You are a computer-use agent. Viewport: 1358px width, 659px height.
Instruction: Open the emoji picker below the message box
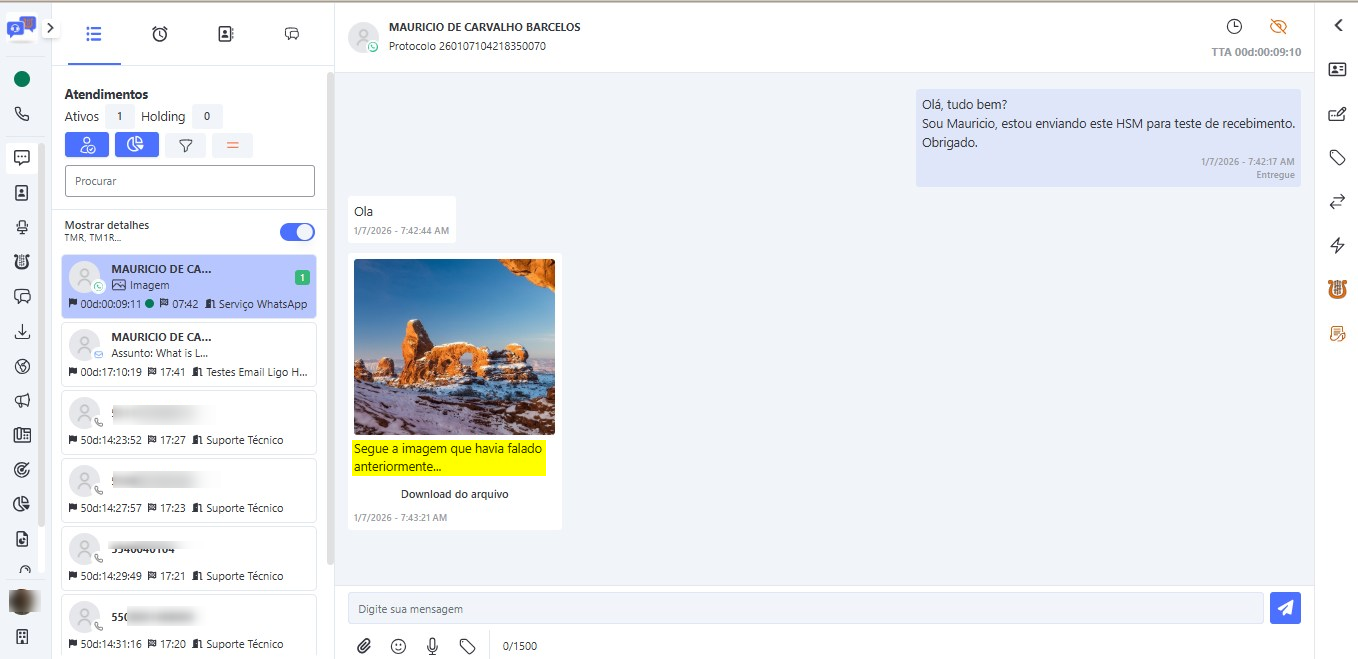(x=399, y=646)
